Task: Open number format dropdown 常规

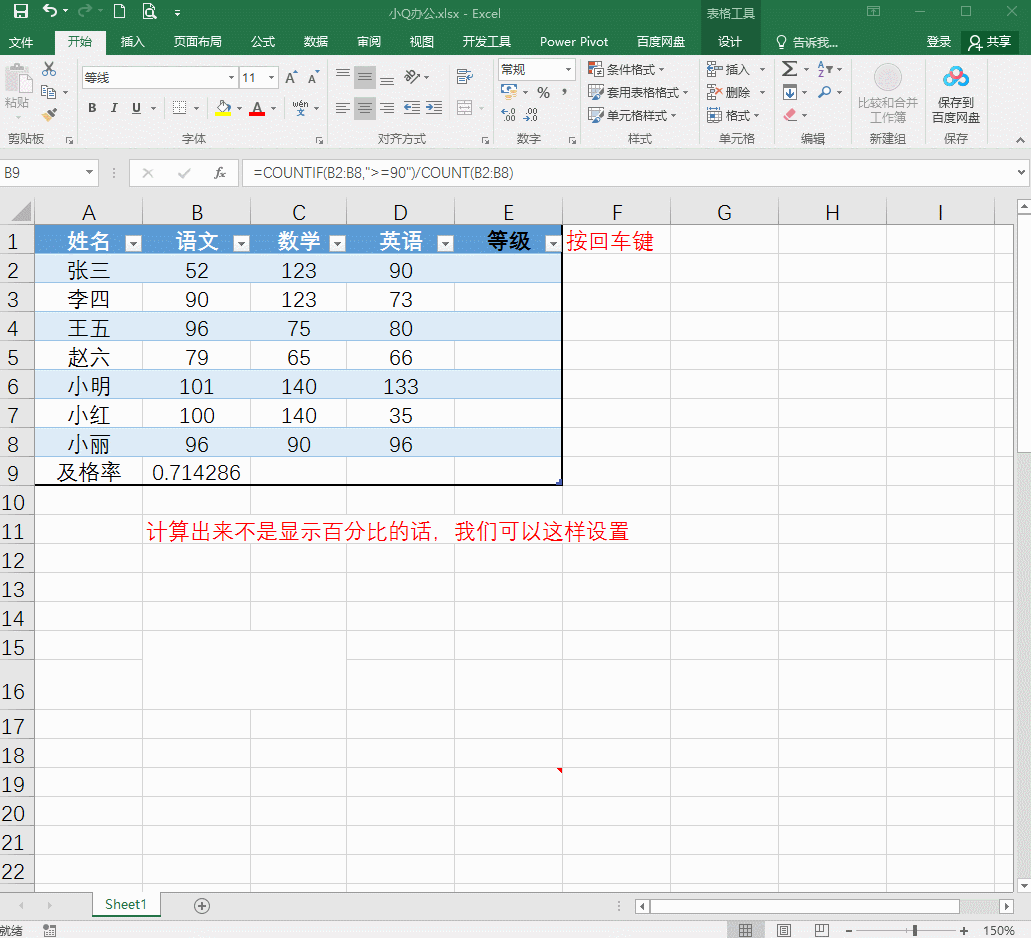Action: click(x=568, y=69)
